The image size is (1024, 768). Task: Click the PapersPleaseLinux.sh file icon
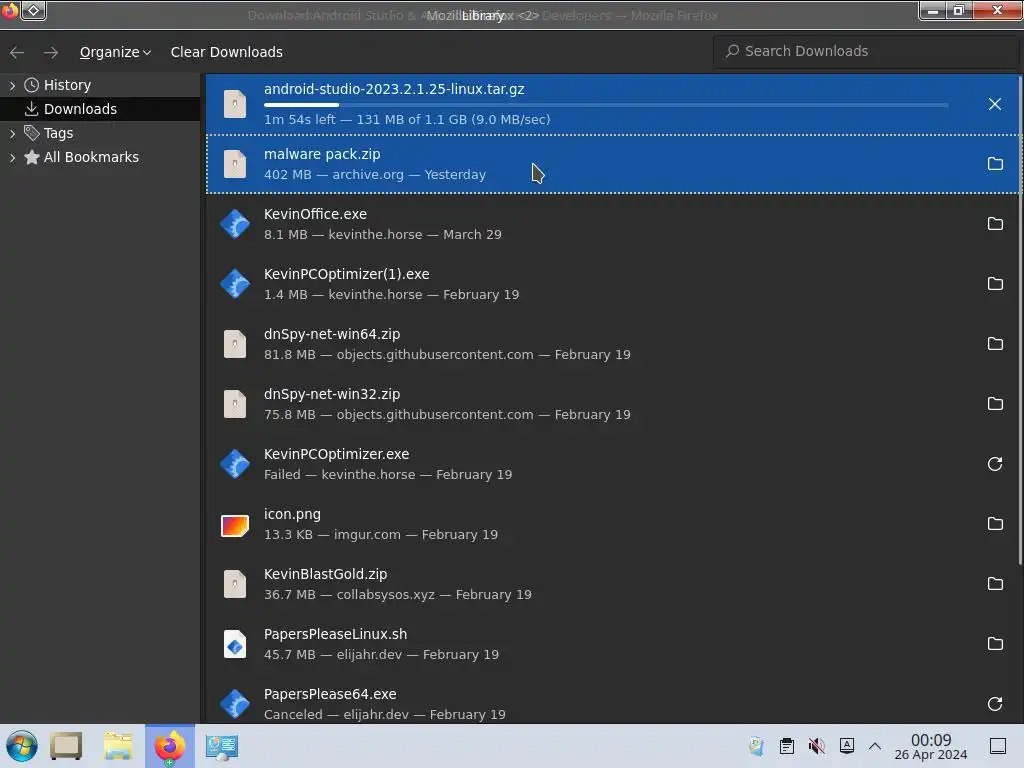coord(234,644)
